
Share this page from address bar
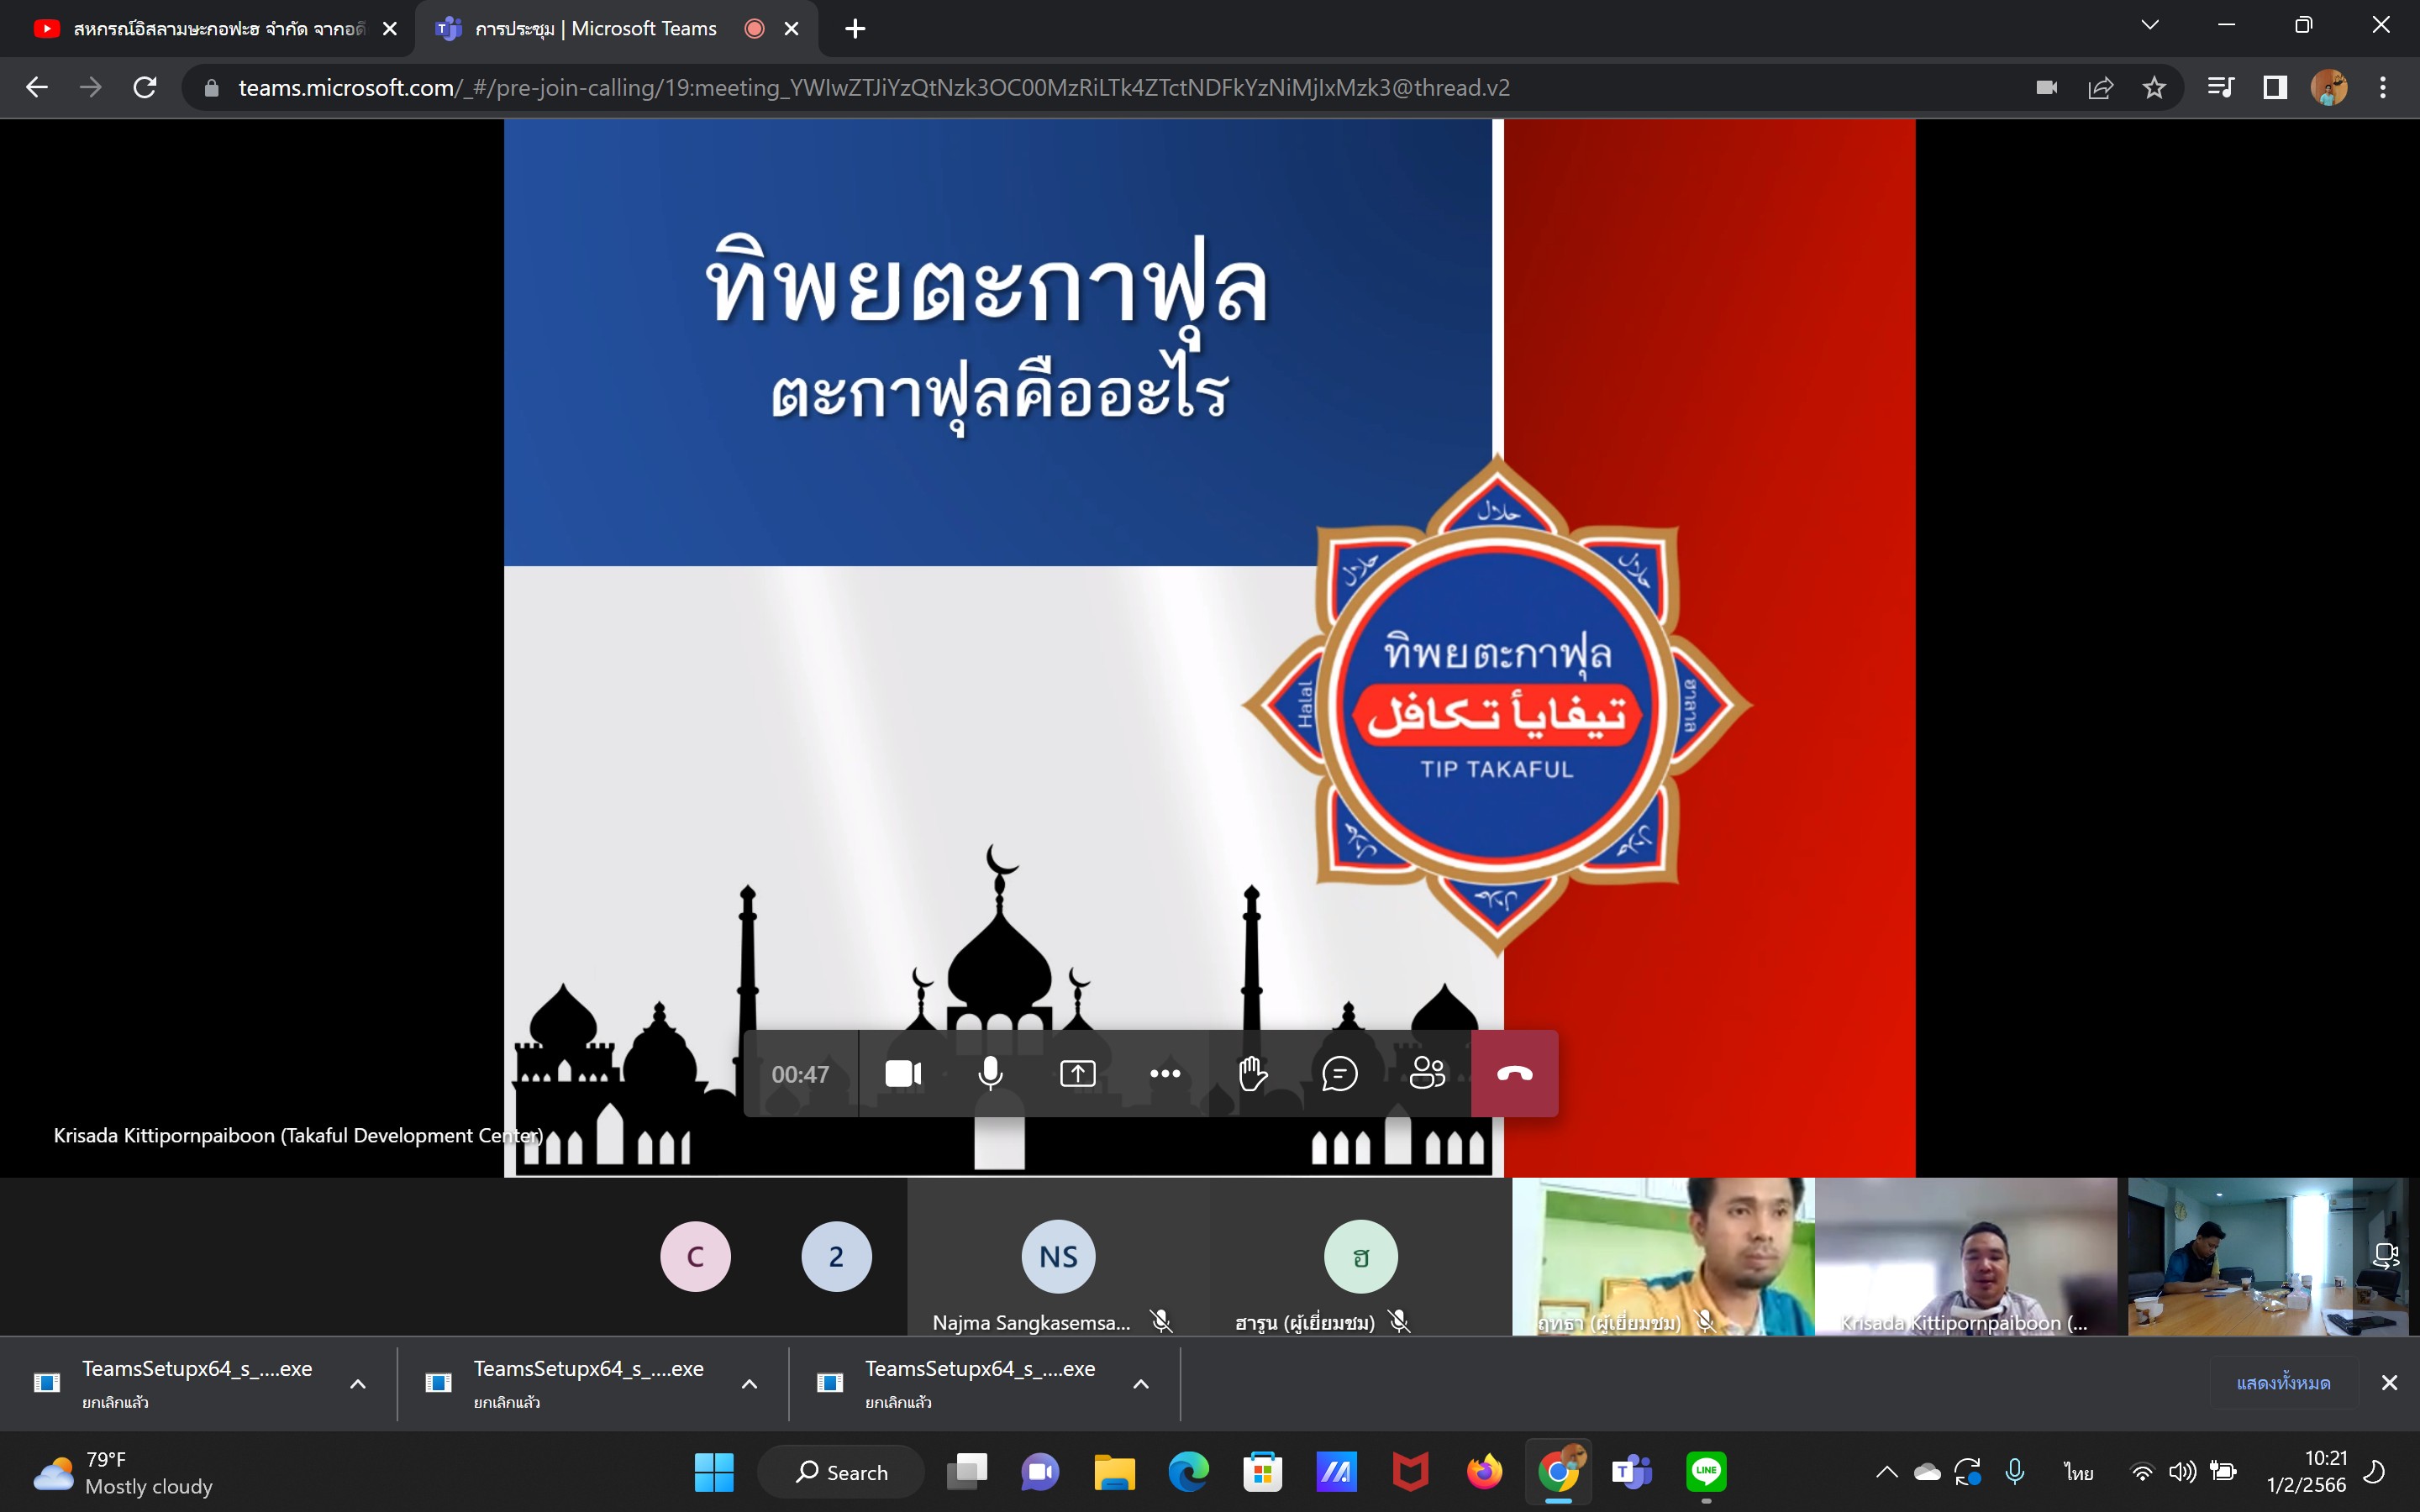point(2100,88)
